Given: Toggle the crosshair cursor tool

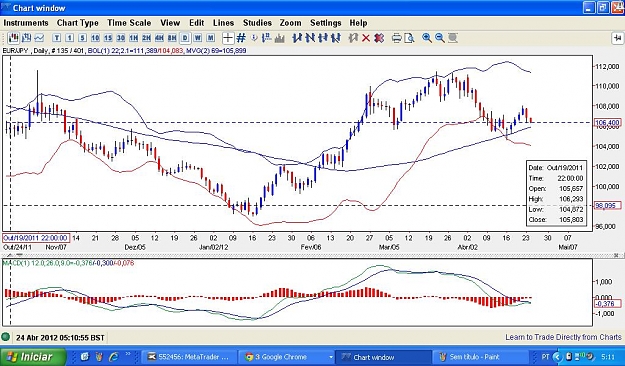Looking at the screenshot, I should coord(228,38).
